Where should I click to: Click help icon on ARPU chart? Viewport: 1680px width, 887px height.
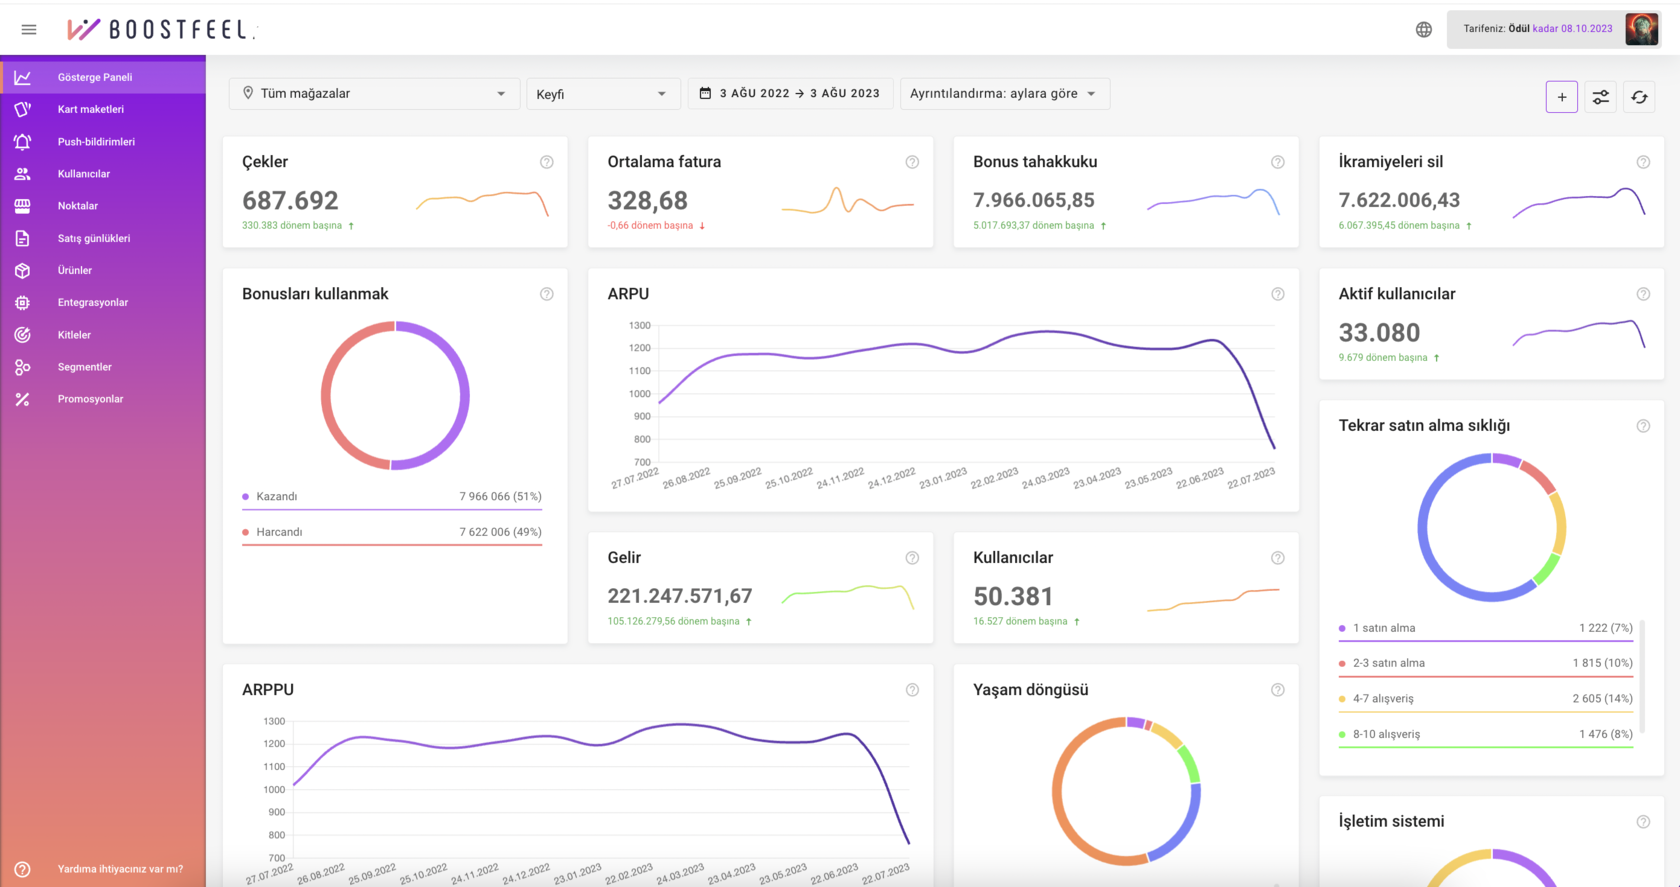[x=1278, y=294]
